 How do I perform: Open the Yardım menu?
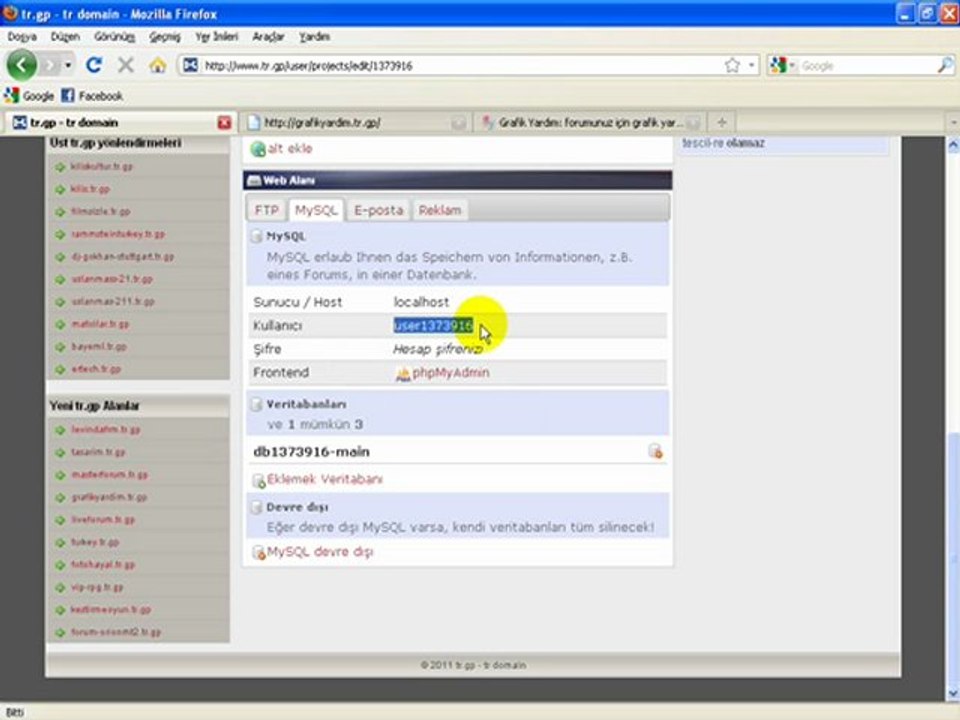click(x=314, y=37)
